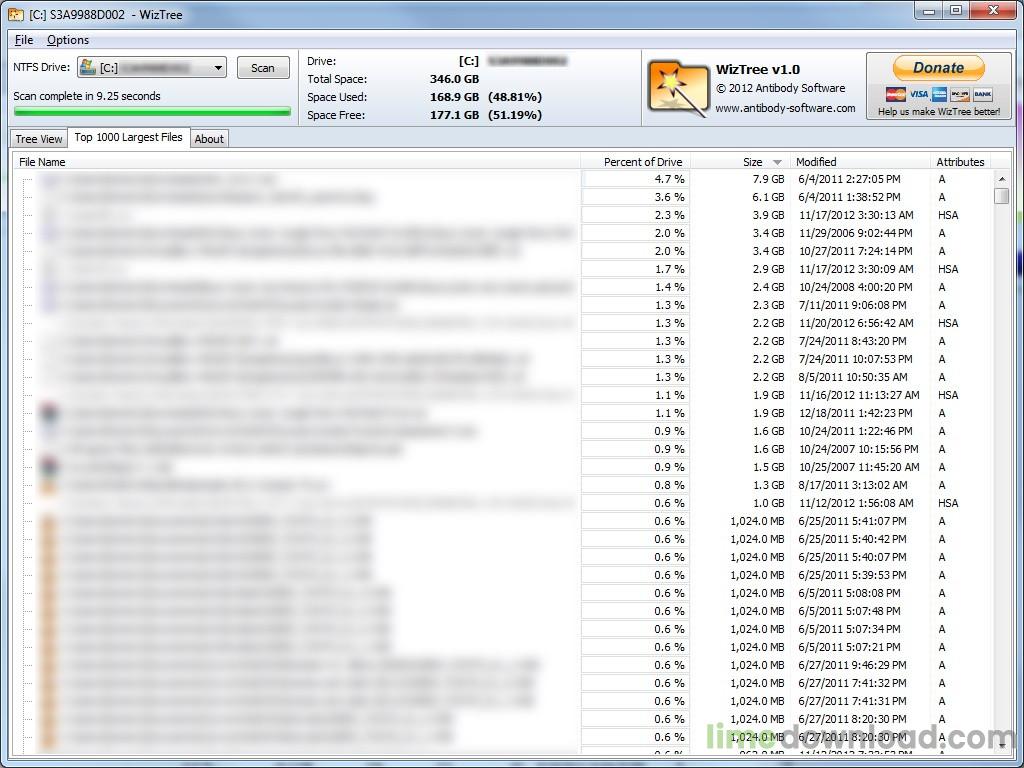The width and height of the screenshot is (1024, 768).
Task: Click the Scan button
Action: (x=263, y=68)
